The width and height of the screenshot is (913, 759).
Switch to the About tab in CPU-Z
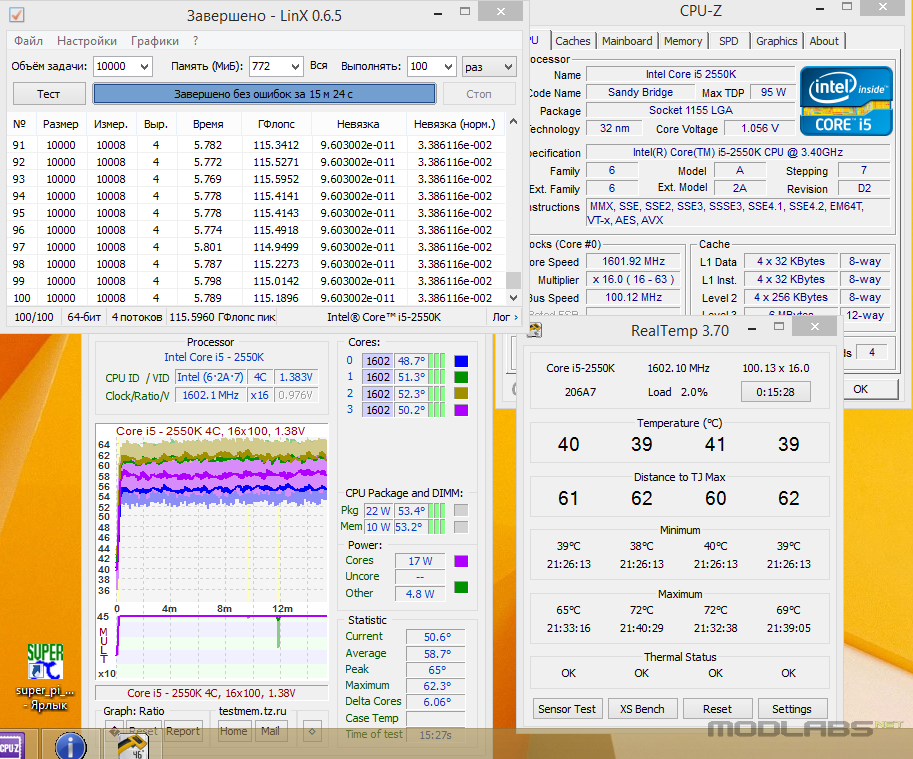pyautogui.click(x=824, y=41)
